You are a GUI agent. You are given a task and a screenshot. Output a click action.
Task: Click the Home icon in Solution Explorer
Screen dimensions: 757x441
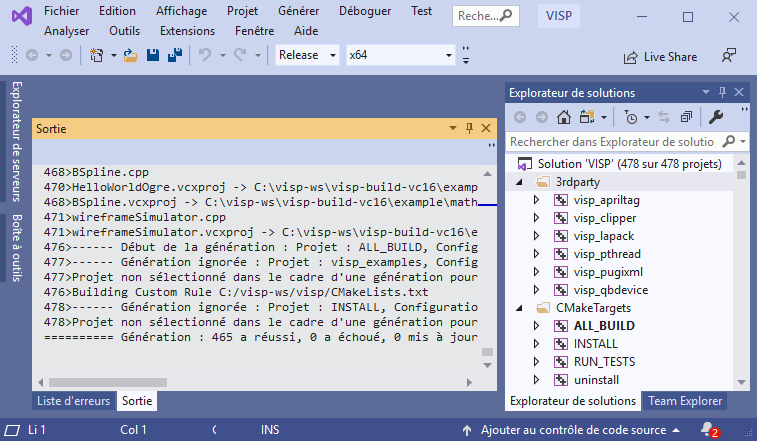click(x=563, y=117)
